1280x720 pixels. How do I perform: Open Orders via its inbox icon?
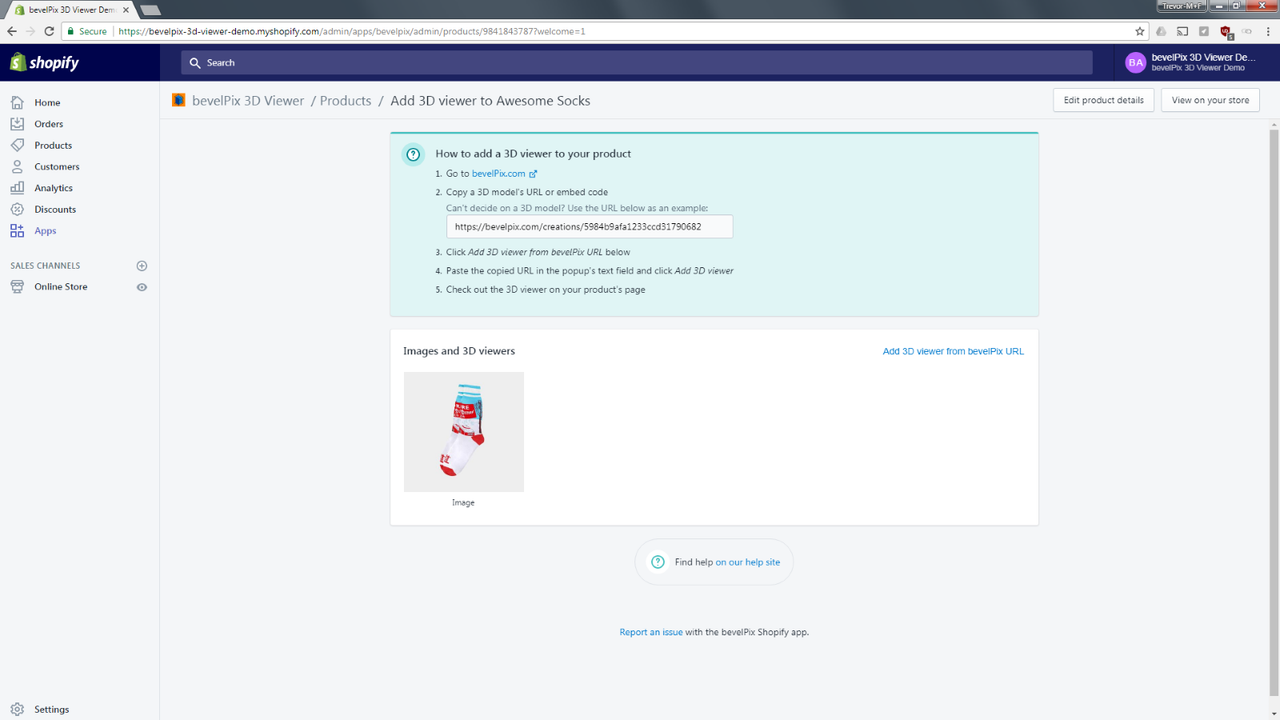click(17, 124)
